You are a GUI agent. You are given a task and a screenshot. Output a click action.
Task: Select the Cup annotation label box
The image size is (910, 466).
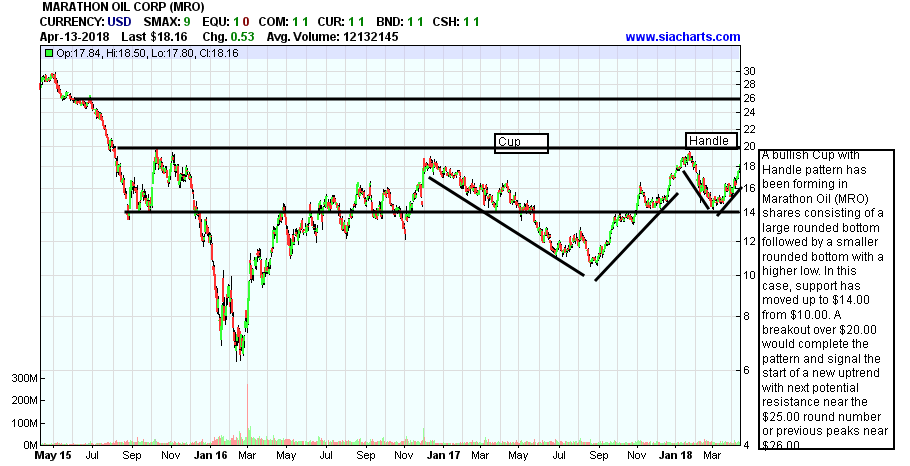(522, 143)
